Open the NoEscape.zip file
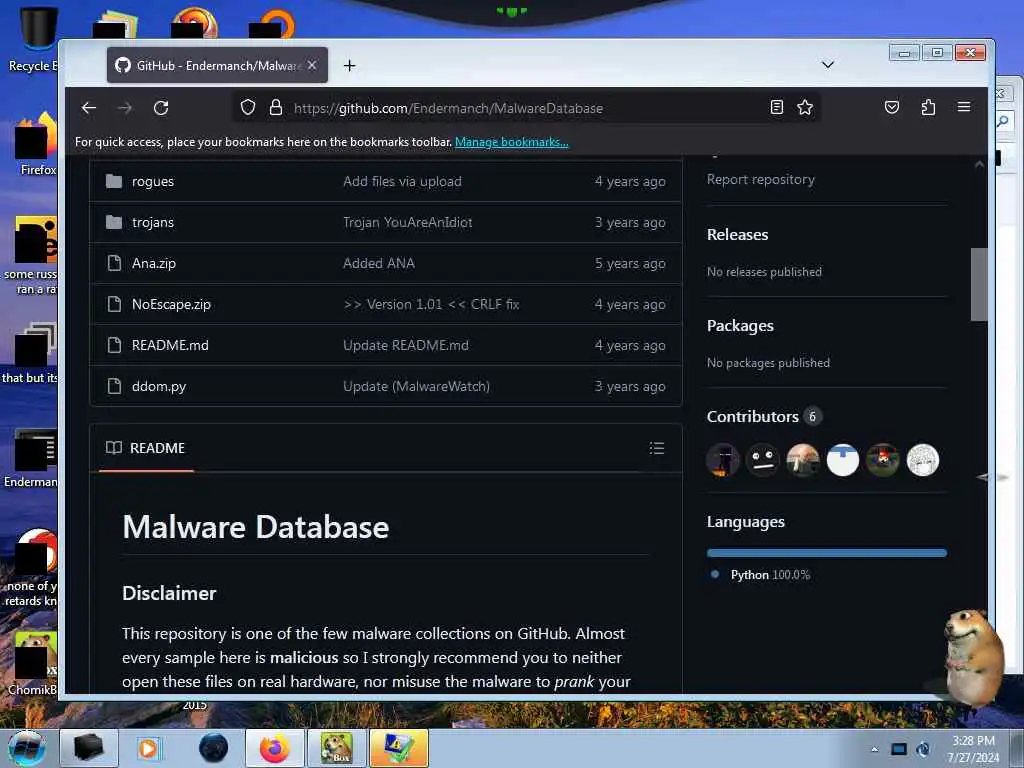Viewport: 1024px width, 768px height. pos(171,304)
